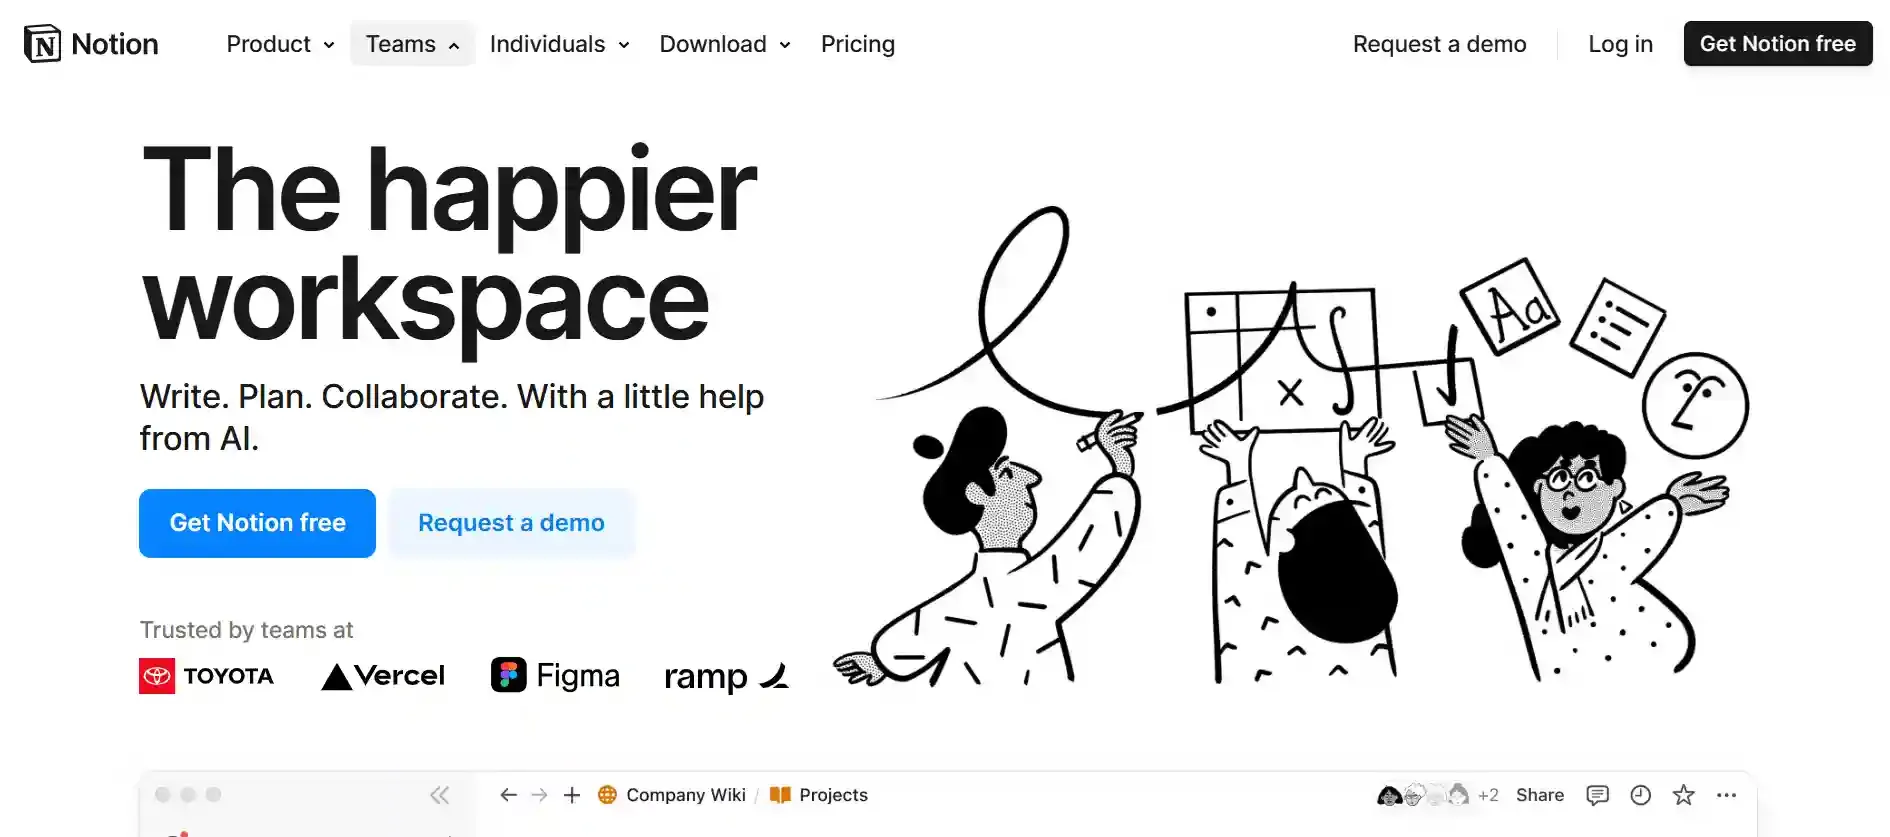Open the three-dot more options menu
Screen dimensions: 1890x837
coord(1727,795)
